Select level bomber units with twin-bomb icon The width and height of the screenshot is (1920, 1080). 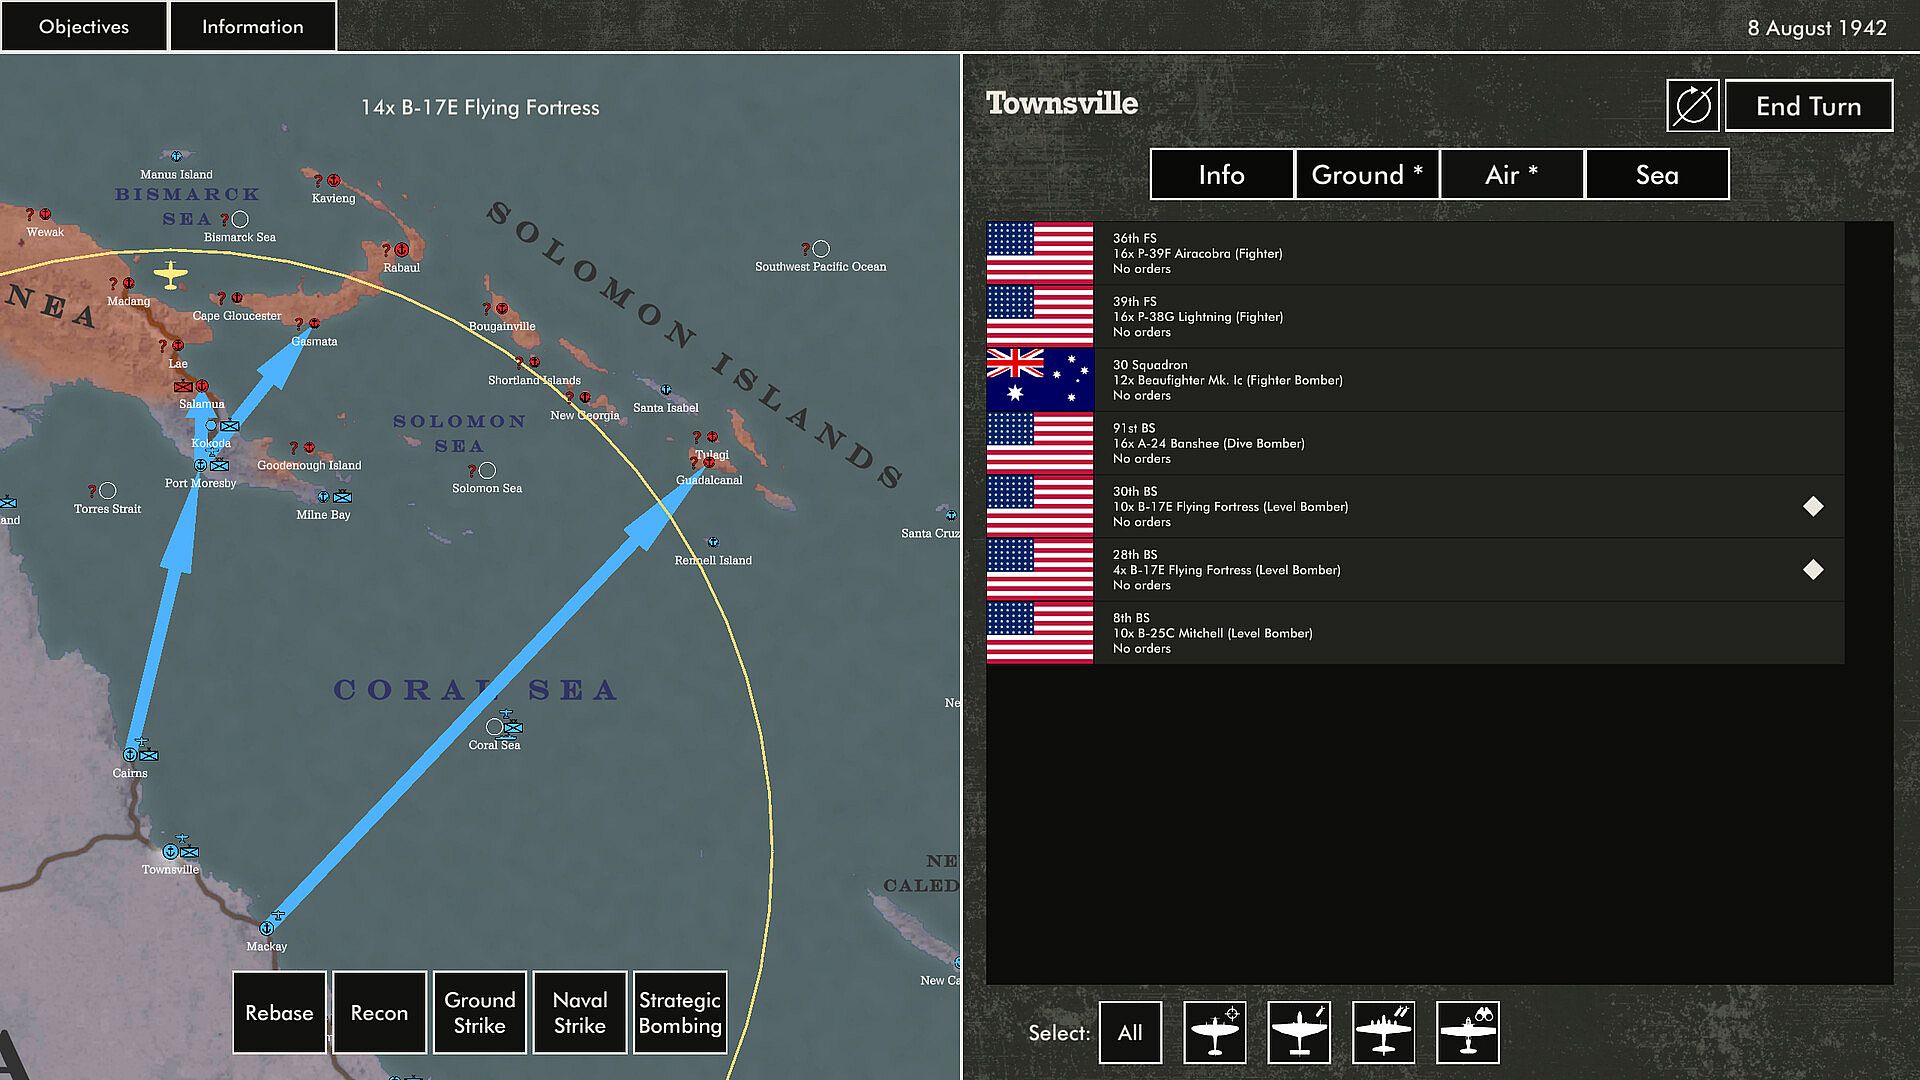pos(1383,1032)
